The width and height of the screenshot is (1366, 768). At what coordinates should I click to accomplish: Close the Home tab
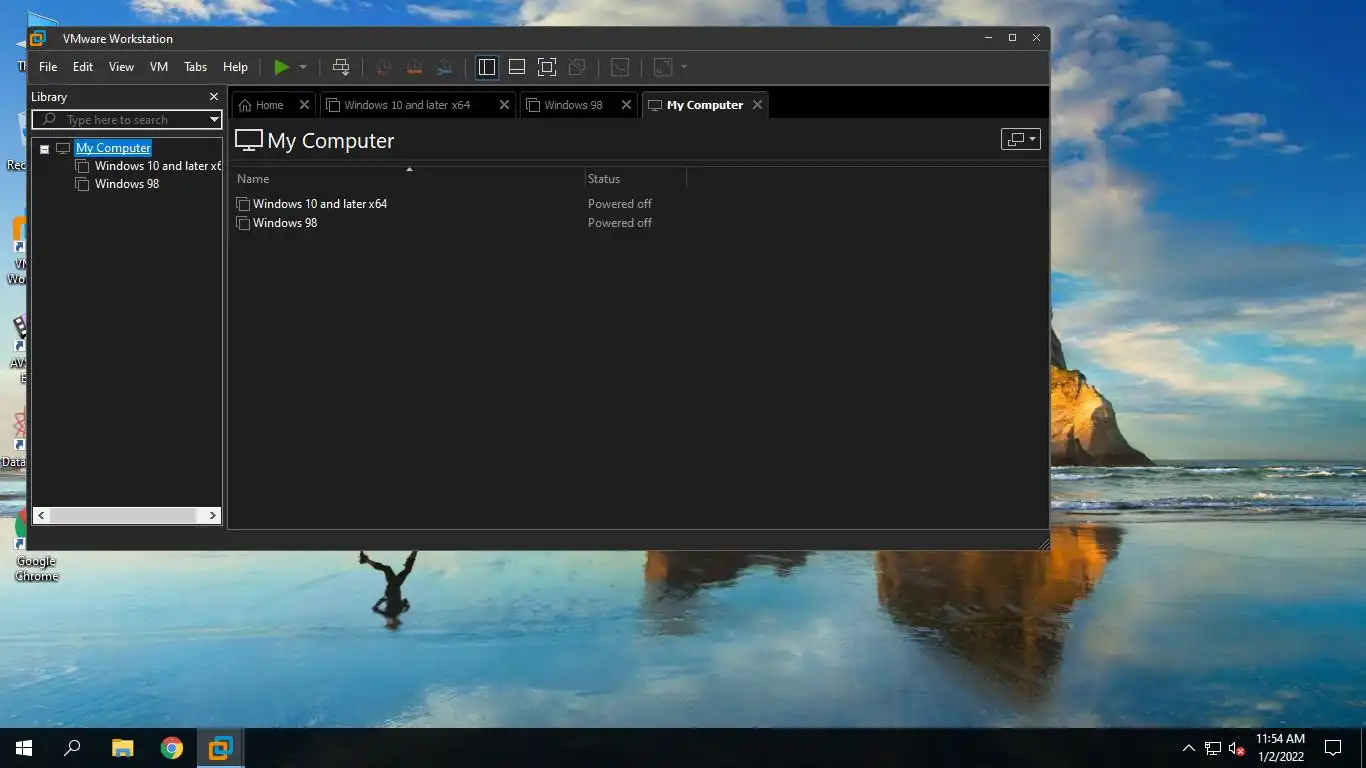(x=305, y=105)
